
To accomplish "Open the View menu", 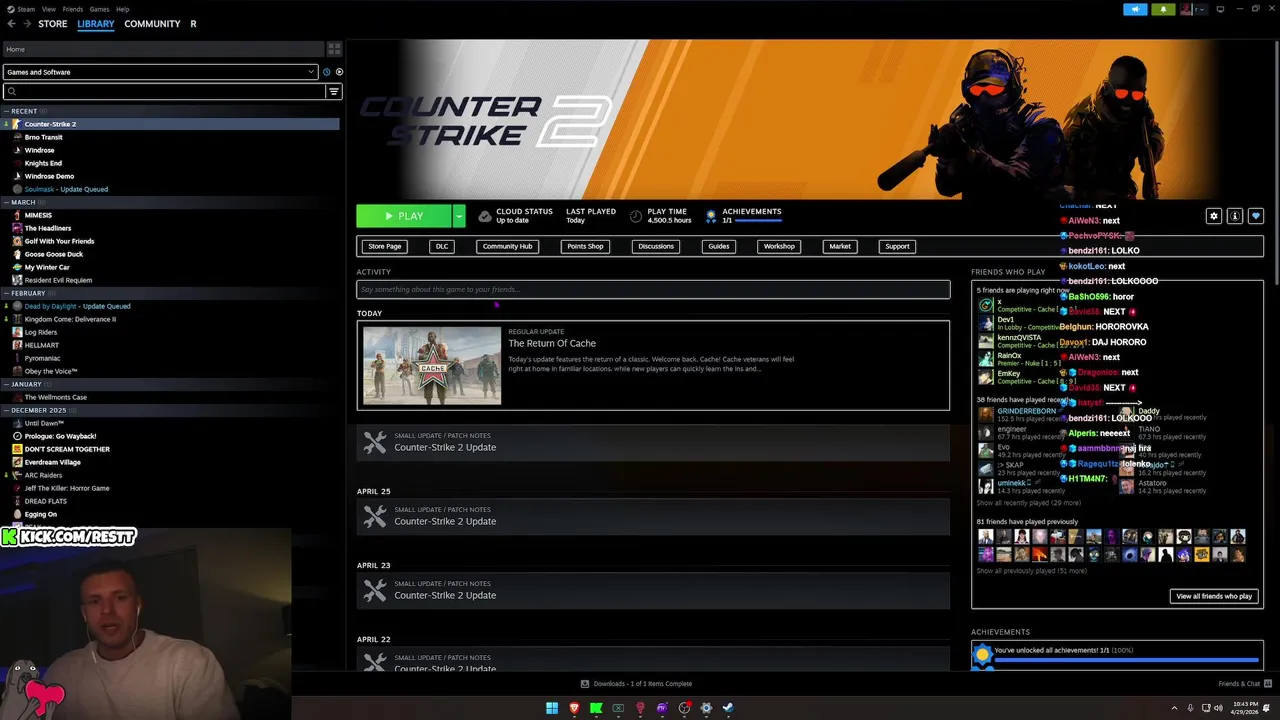I will click(48, 9).
